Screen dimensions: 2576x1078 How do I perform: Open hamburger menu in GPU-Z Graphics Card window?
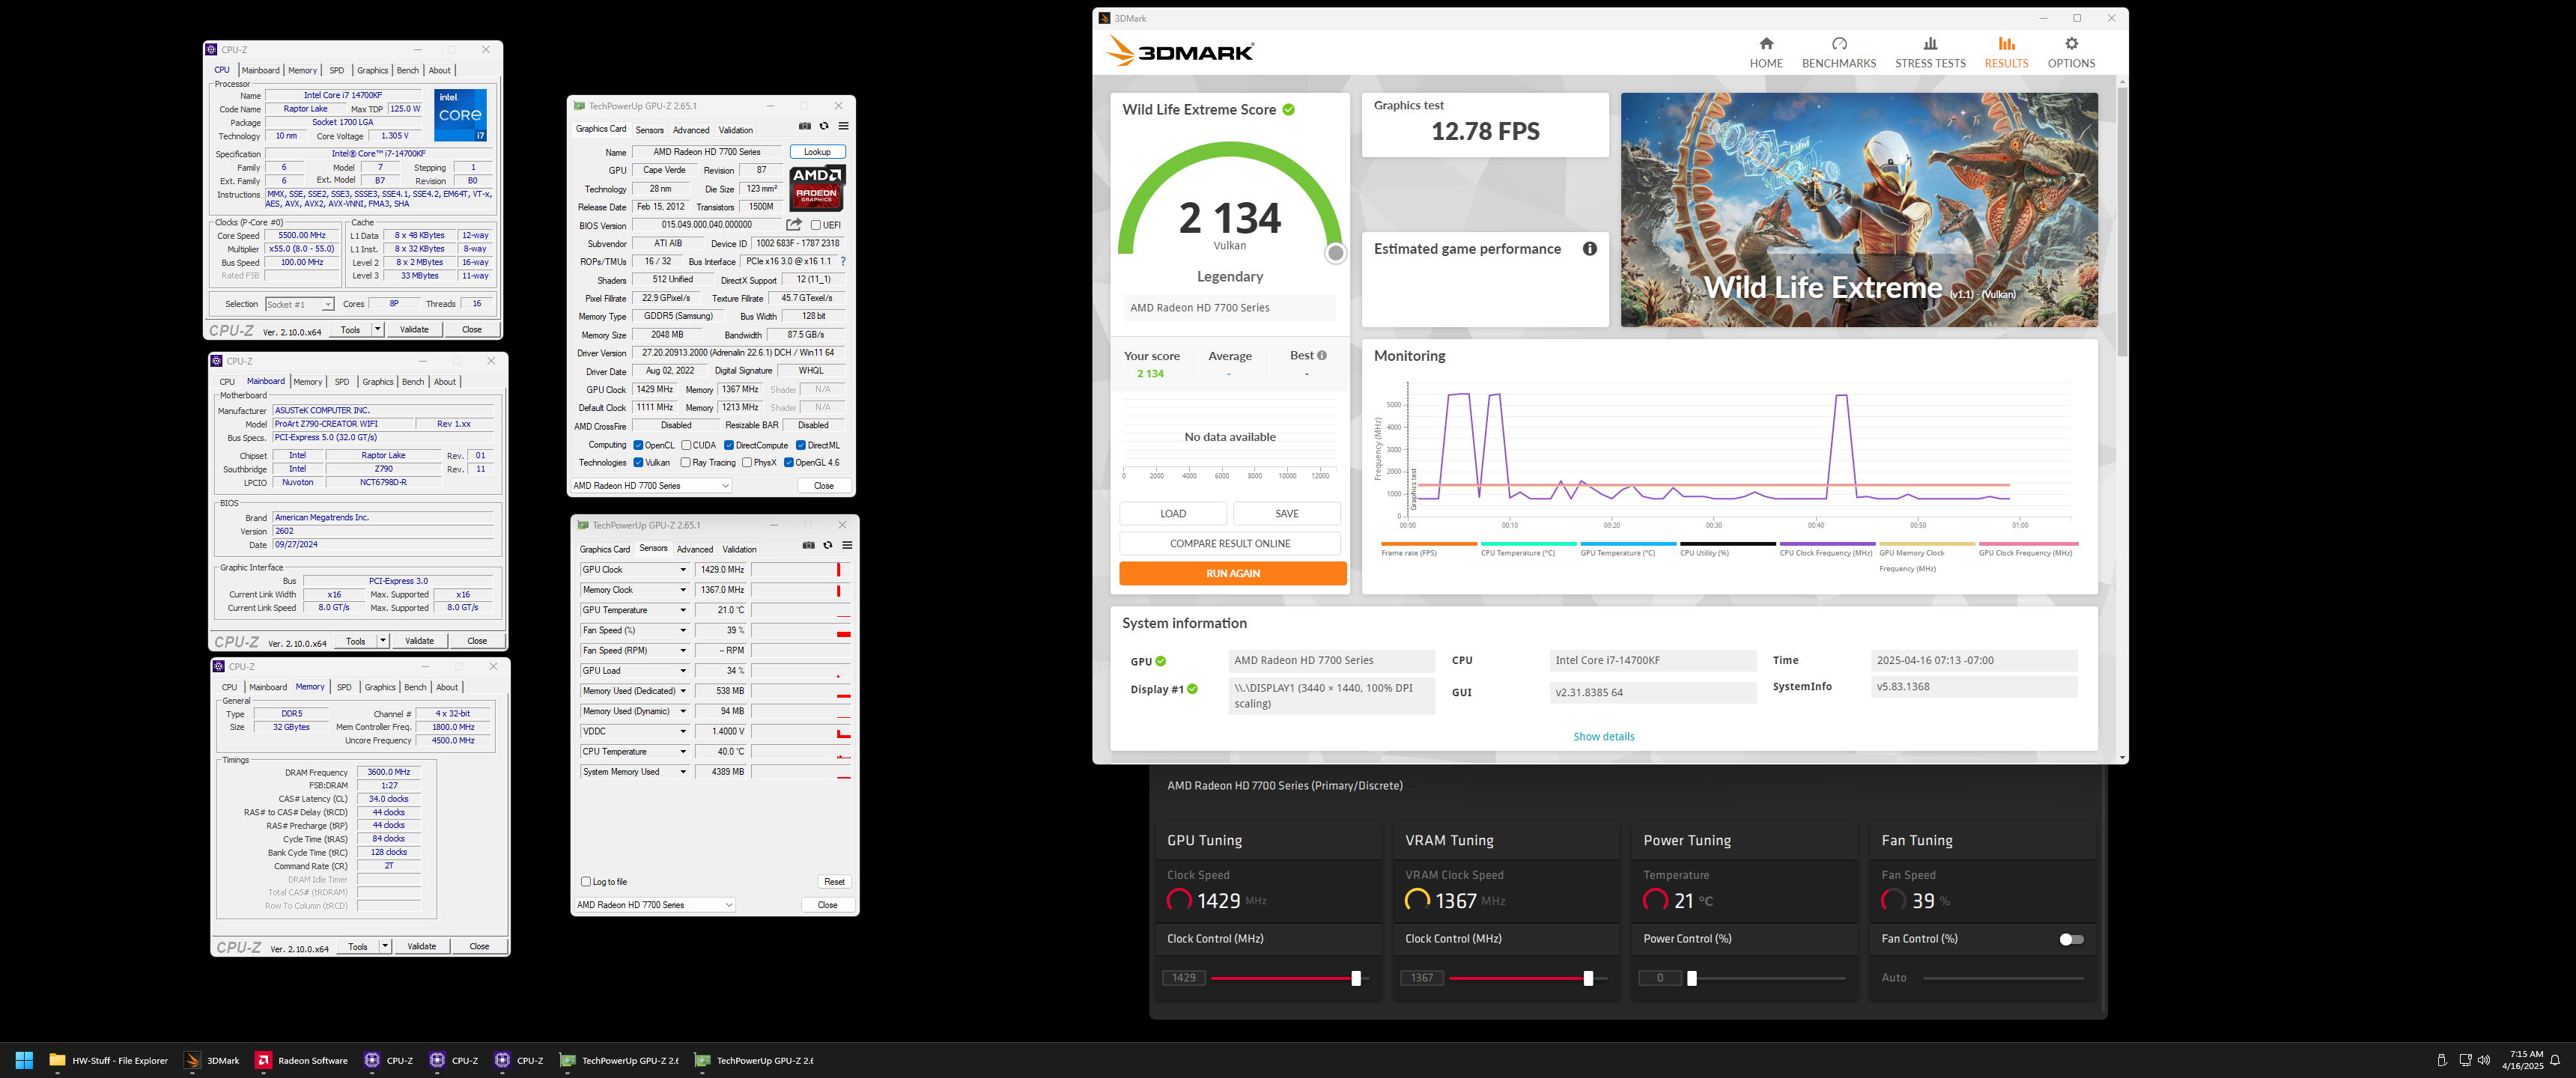point(843,126)
